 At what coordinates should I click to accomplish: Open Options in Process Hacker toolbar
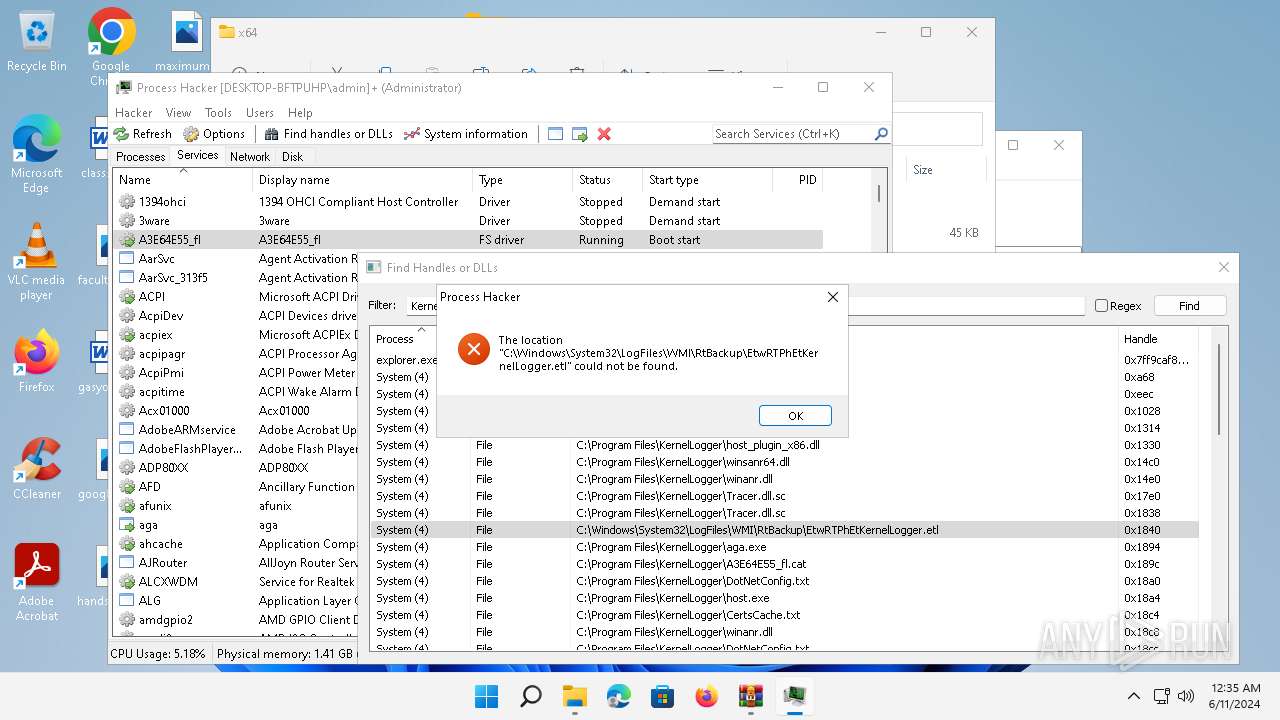(x=214, y=134)
